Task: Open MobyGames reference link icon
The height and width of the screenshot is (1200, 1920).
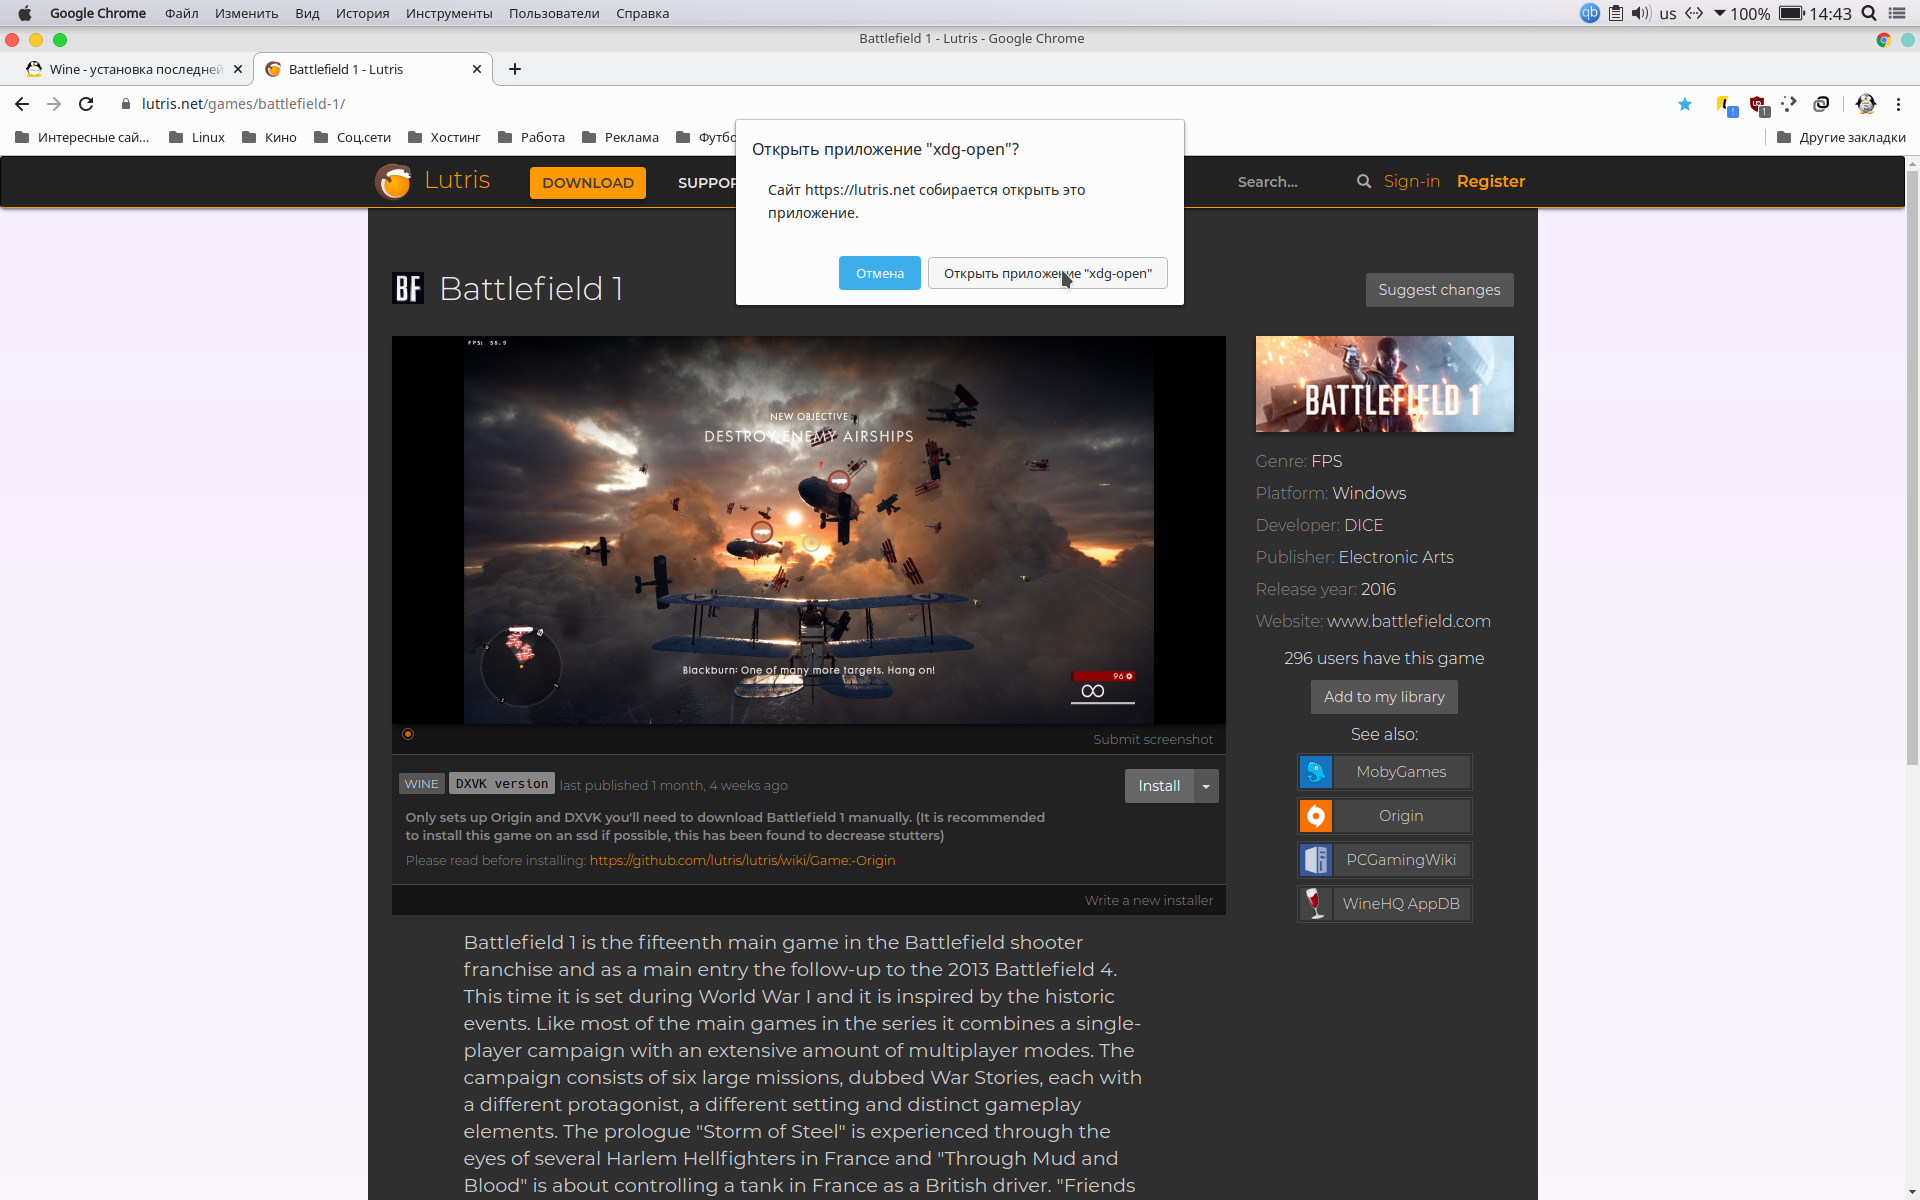Action: tap(1316, 771)
